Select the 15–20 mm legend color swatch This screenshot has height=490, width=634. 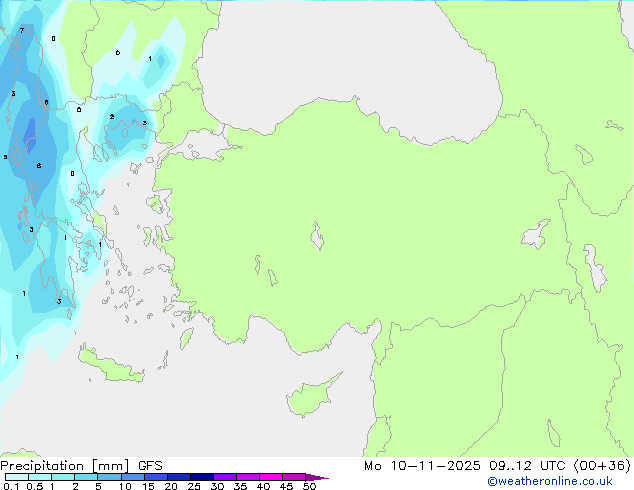[156, 477]
